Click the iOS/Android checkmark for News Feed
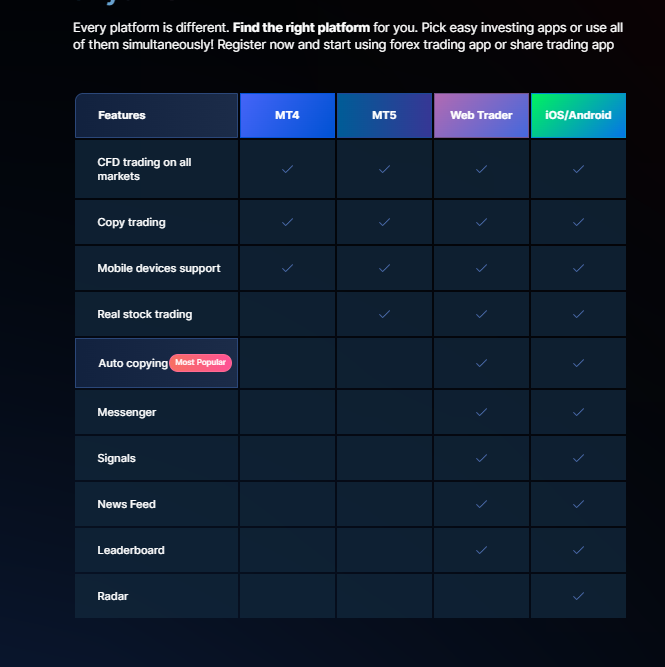This screenshot has height=667, width=665. 578,504
